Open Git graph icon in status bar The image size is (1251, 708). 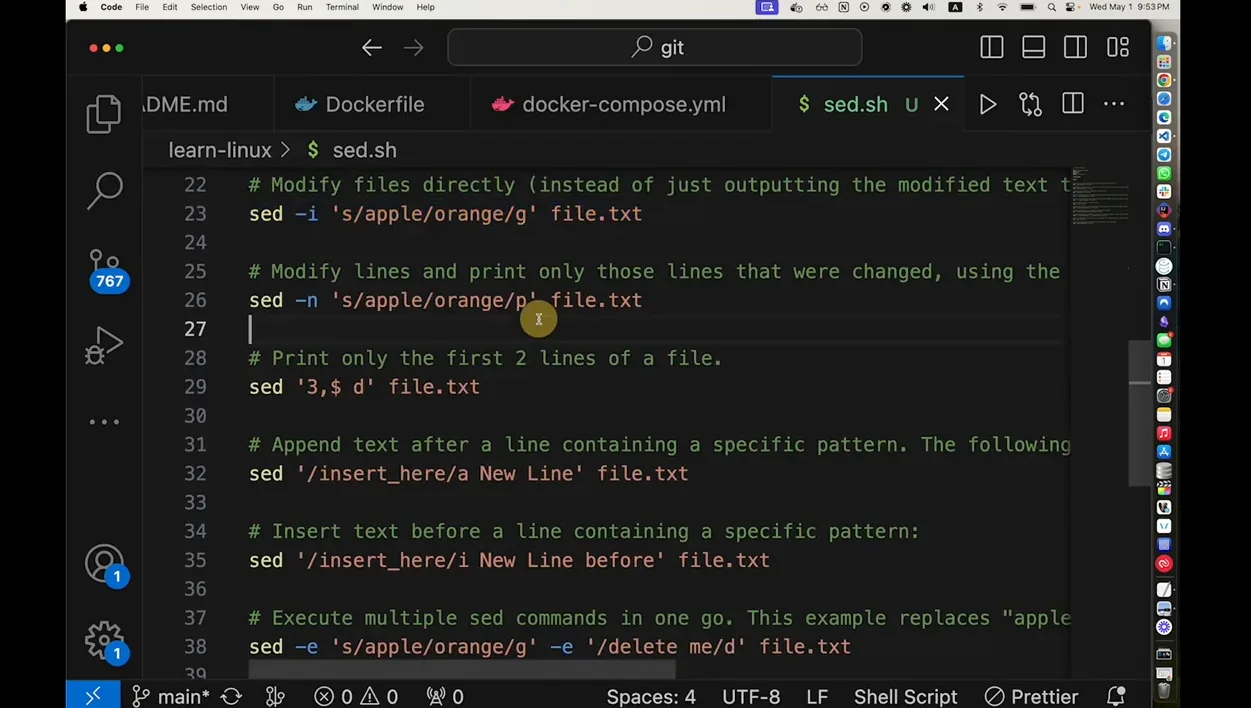point(275,696)
